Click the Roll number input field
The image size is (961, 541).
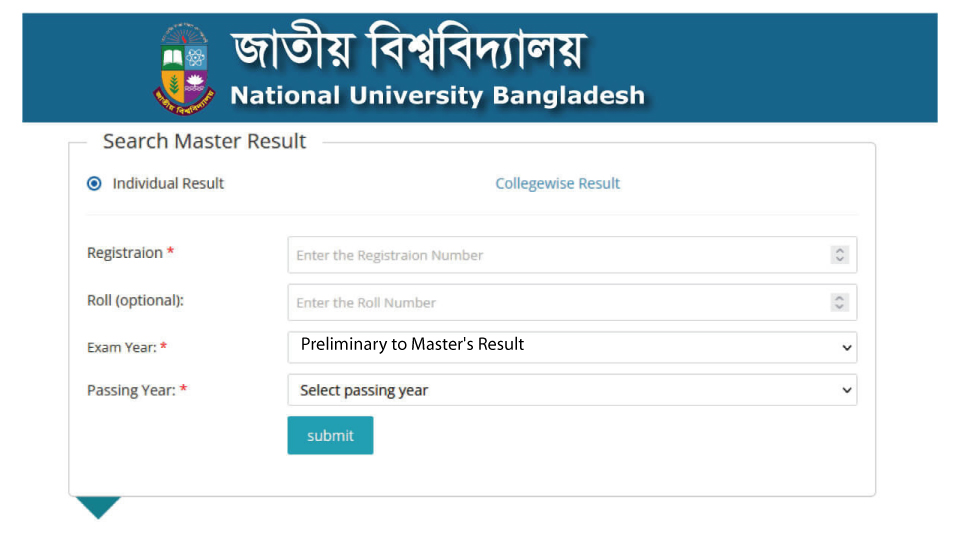pyautogui.click(x=572, y=302)
